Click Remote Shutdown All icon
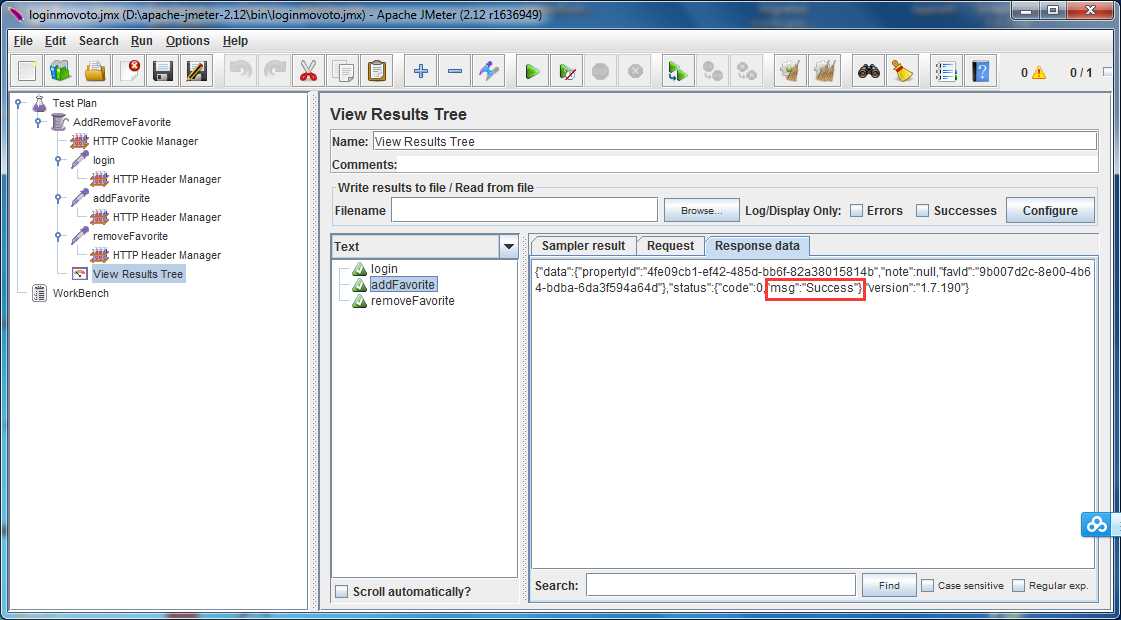Viewport: 1121px width, 620px height. pos(746,72)
